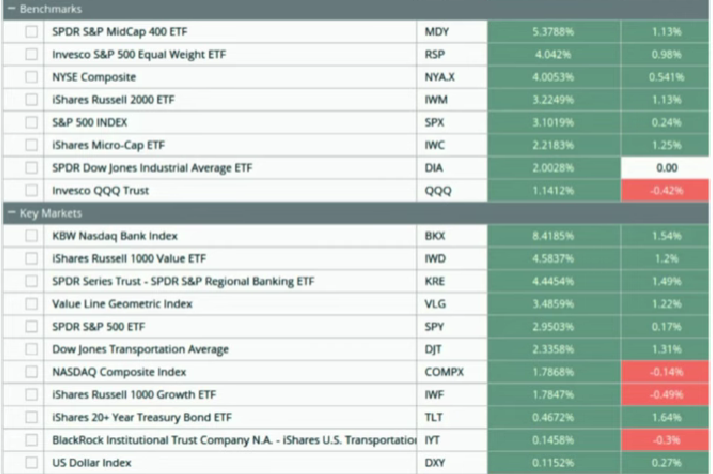The width and height of the screenshot is (713, 474).
Task: Select the TLT ticker symbol
Action: 434,418
